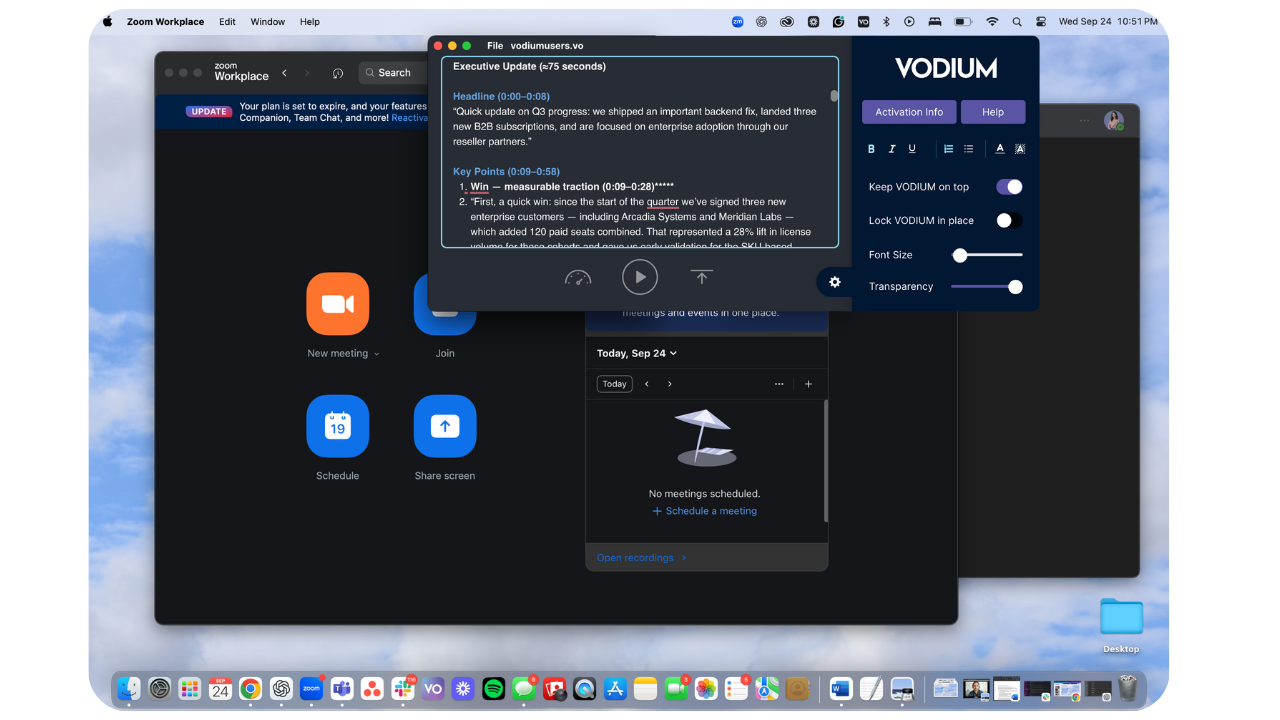Open recordings link in Zoom
Viewport: 1280px width, 720px height.
[x=642, y=558]
